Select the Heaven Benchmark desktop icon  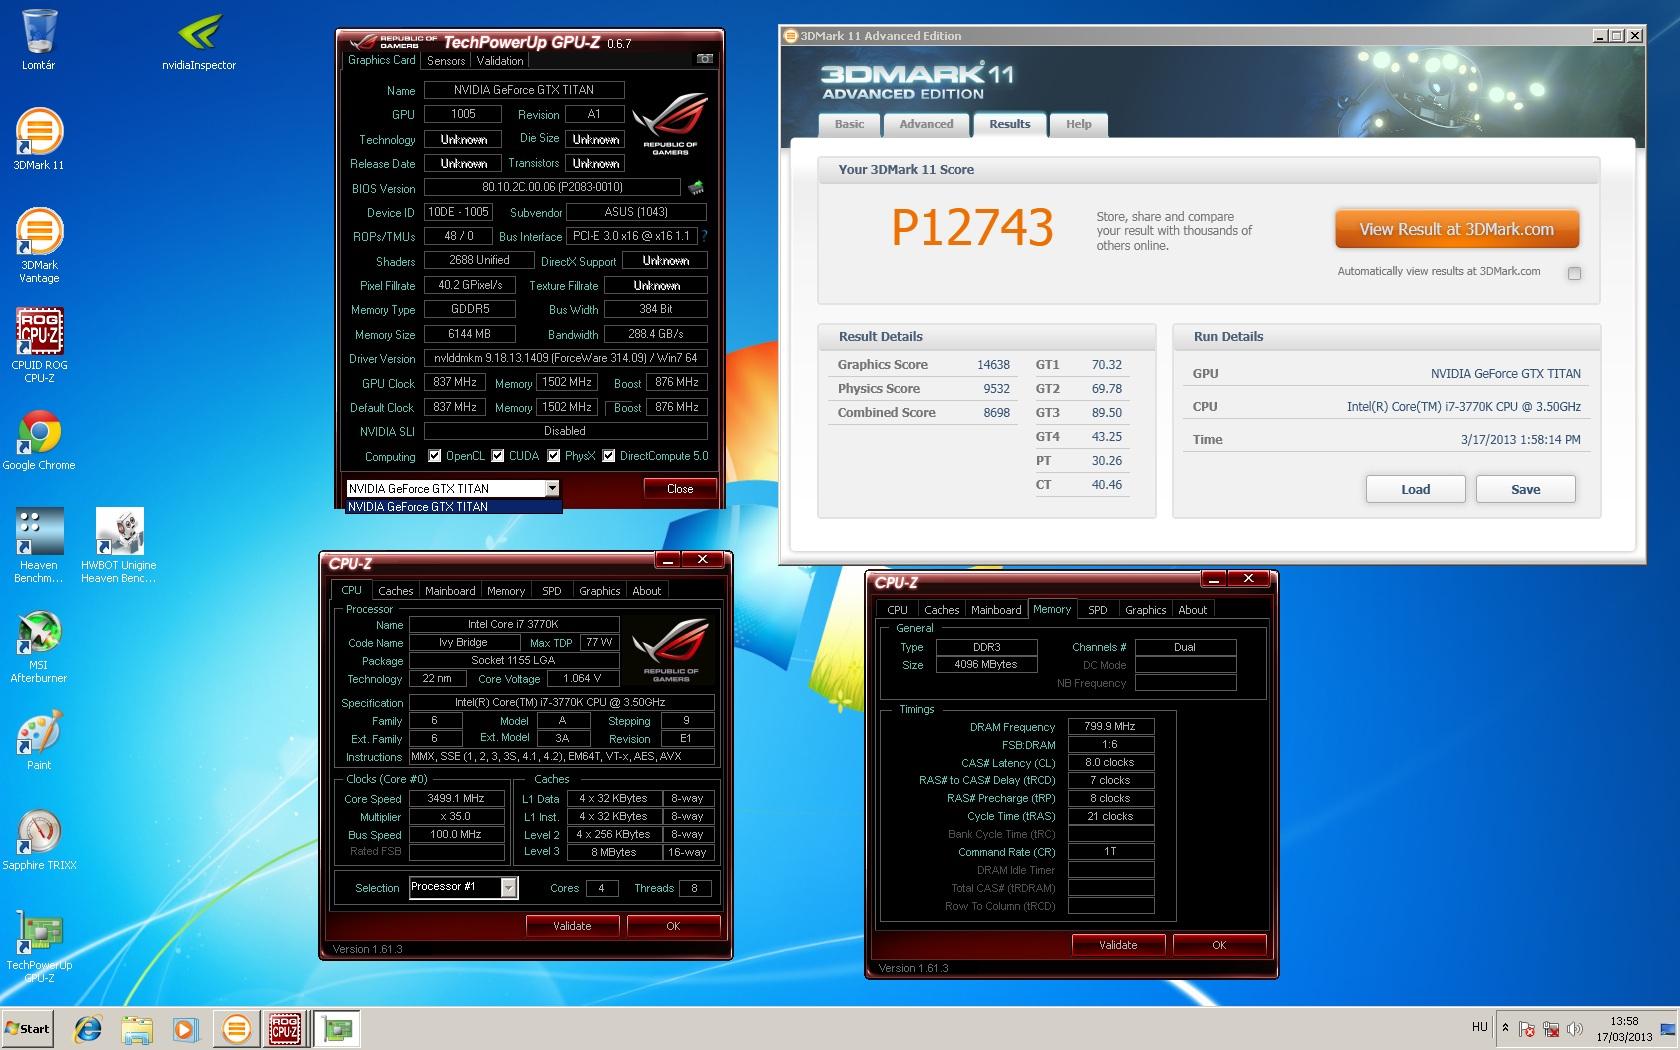click(39, 545)
